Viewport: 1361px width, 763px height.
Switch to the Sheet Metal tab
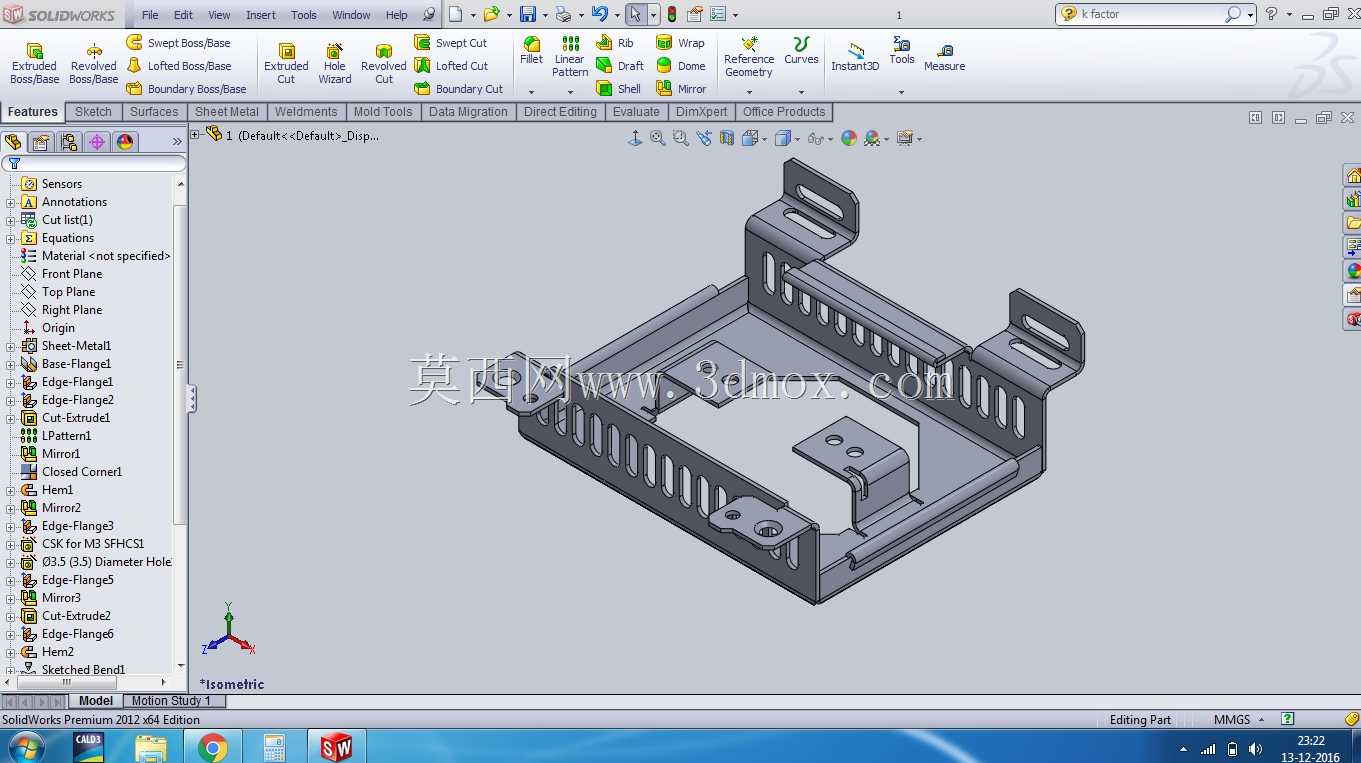click(x=227, y=112)
